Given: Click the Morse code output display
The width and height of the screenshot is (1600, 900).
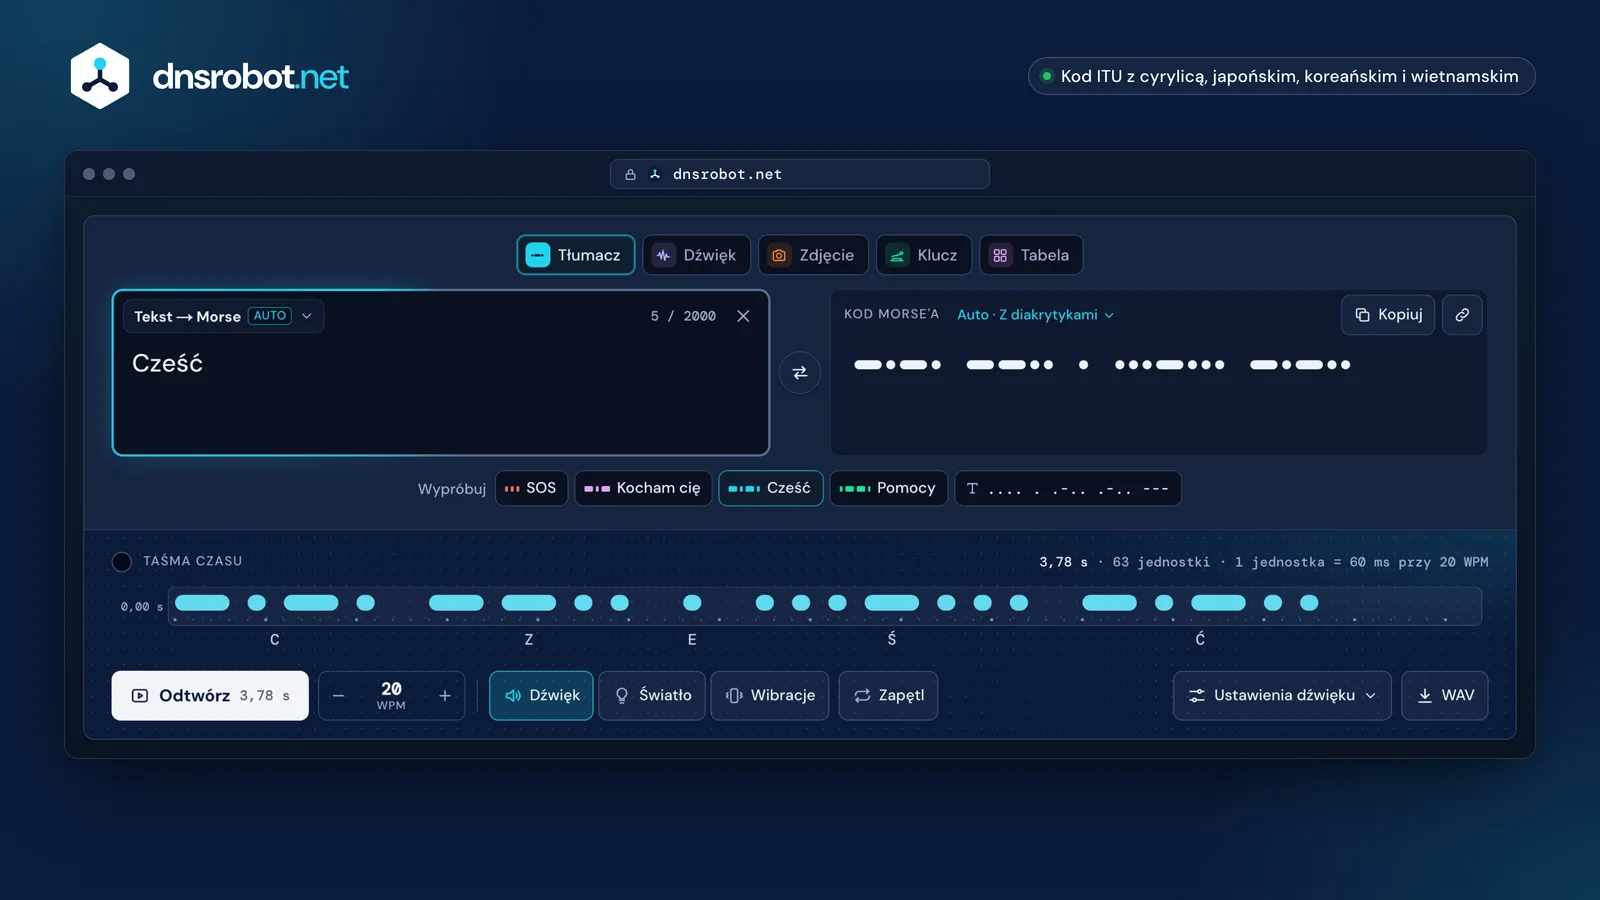Looking at the screenshot, I should click(1102, 365).
